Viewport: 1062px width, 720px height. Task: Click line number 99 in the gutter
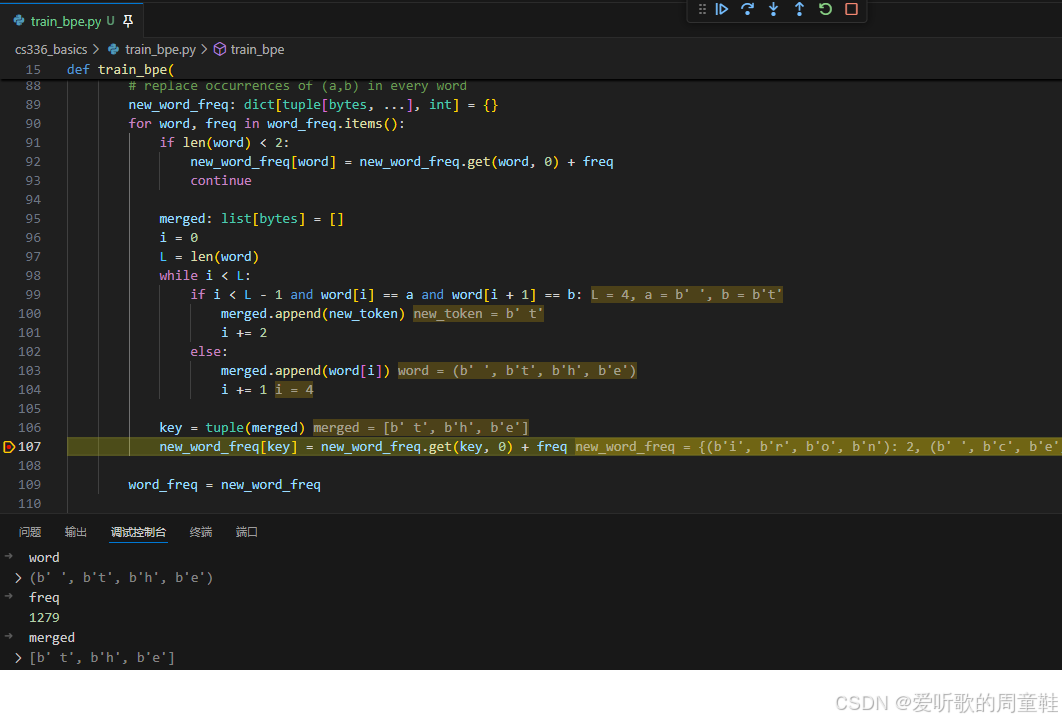33,295
